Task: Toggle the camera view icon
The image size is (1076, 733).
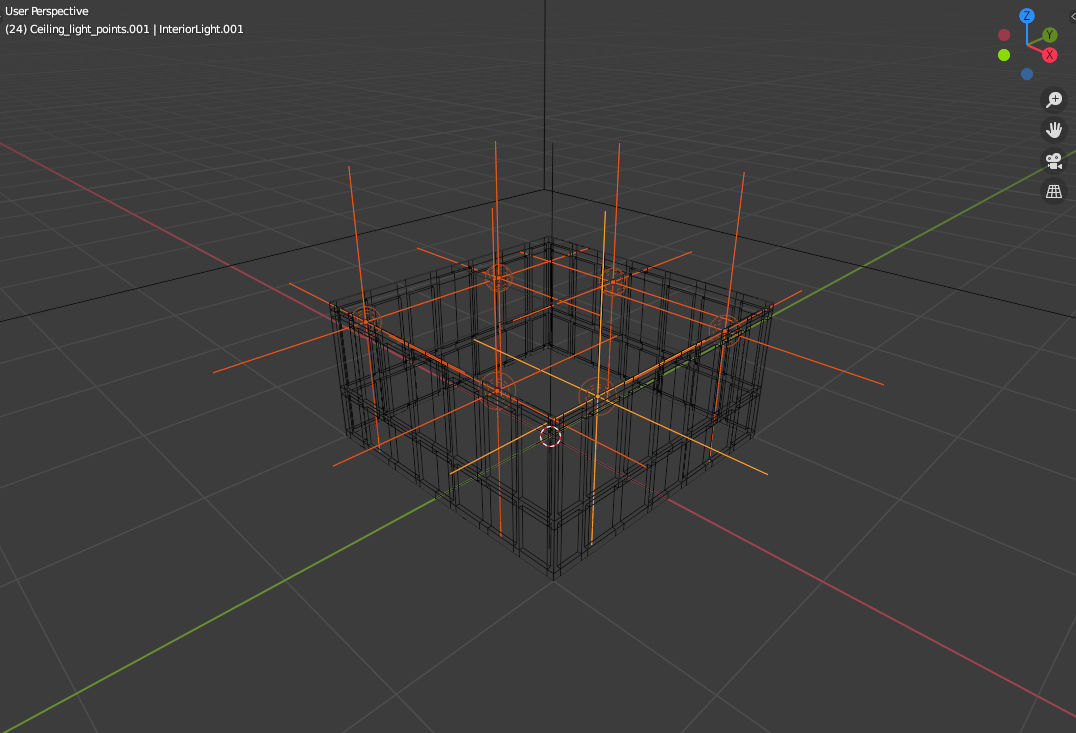Action: [x=1053, y=161]
